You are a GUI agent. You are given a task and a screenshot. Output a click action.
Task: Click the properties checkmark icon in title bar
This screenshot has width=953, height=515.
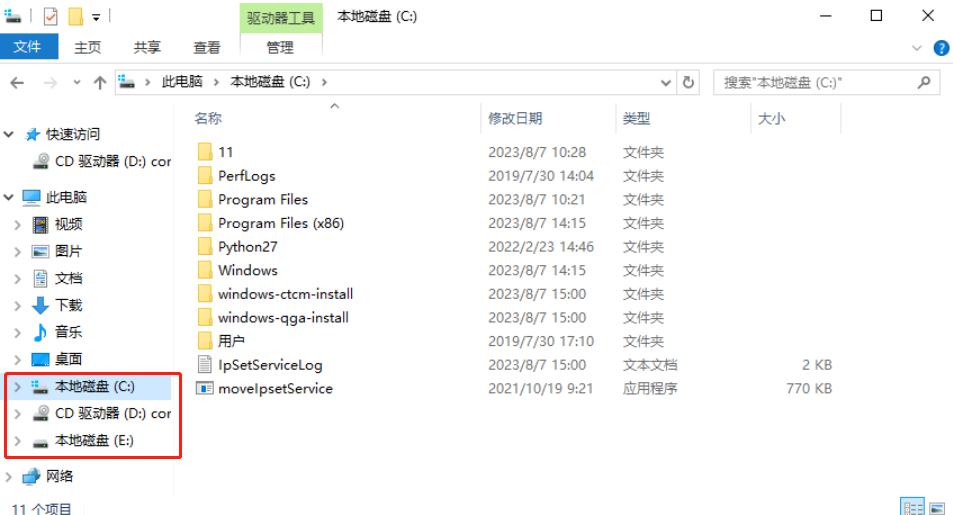pos(50,16)
